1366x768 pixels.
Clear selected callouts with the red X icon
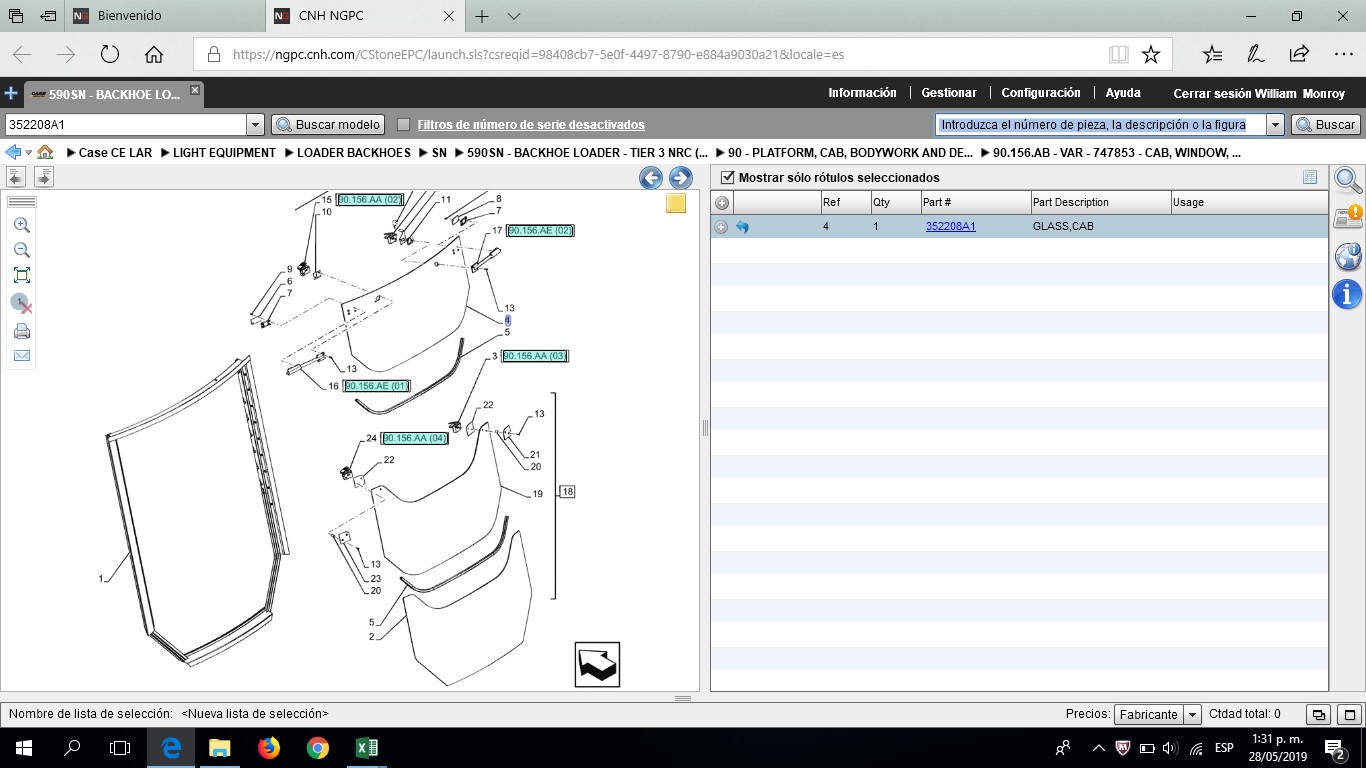(x=21, y=304)
